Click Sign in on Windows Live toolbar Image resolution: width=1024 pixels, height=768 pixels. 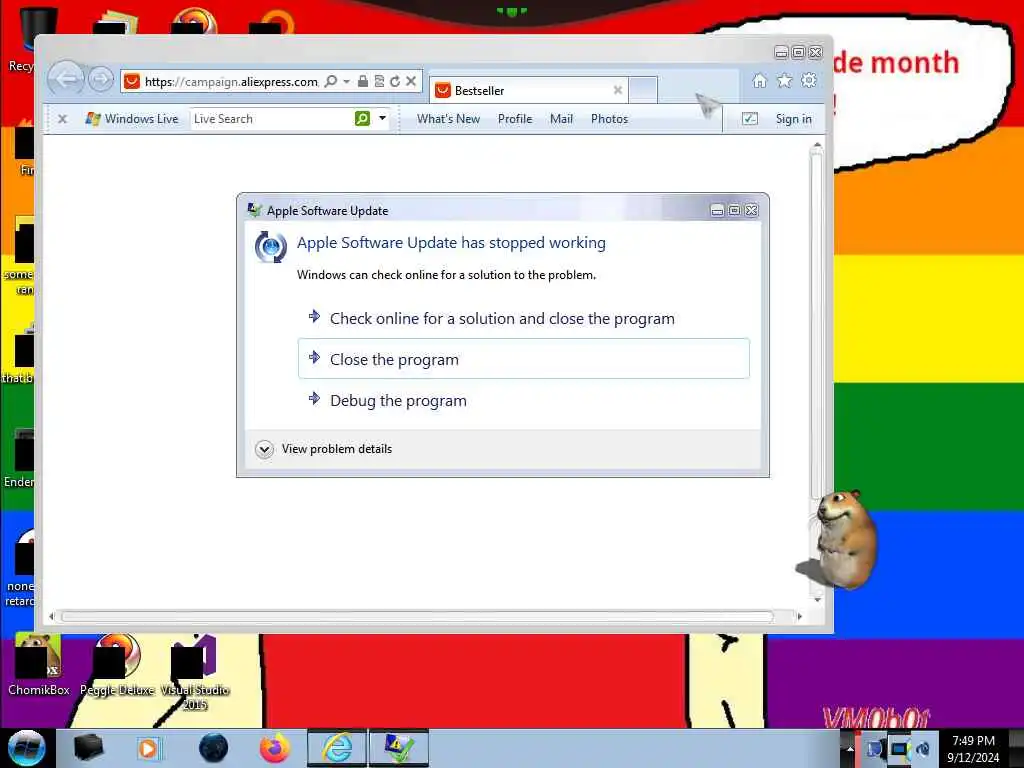[x=793, y=119]
